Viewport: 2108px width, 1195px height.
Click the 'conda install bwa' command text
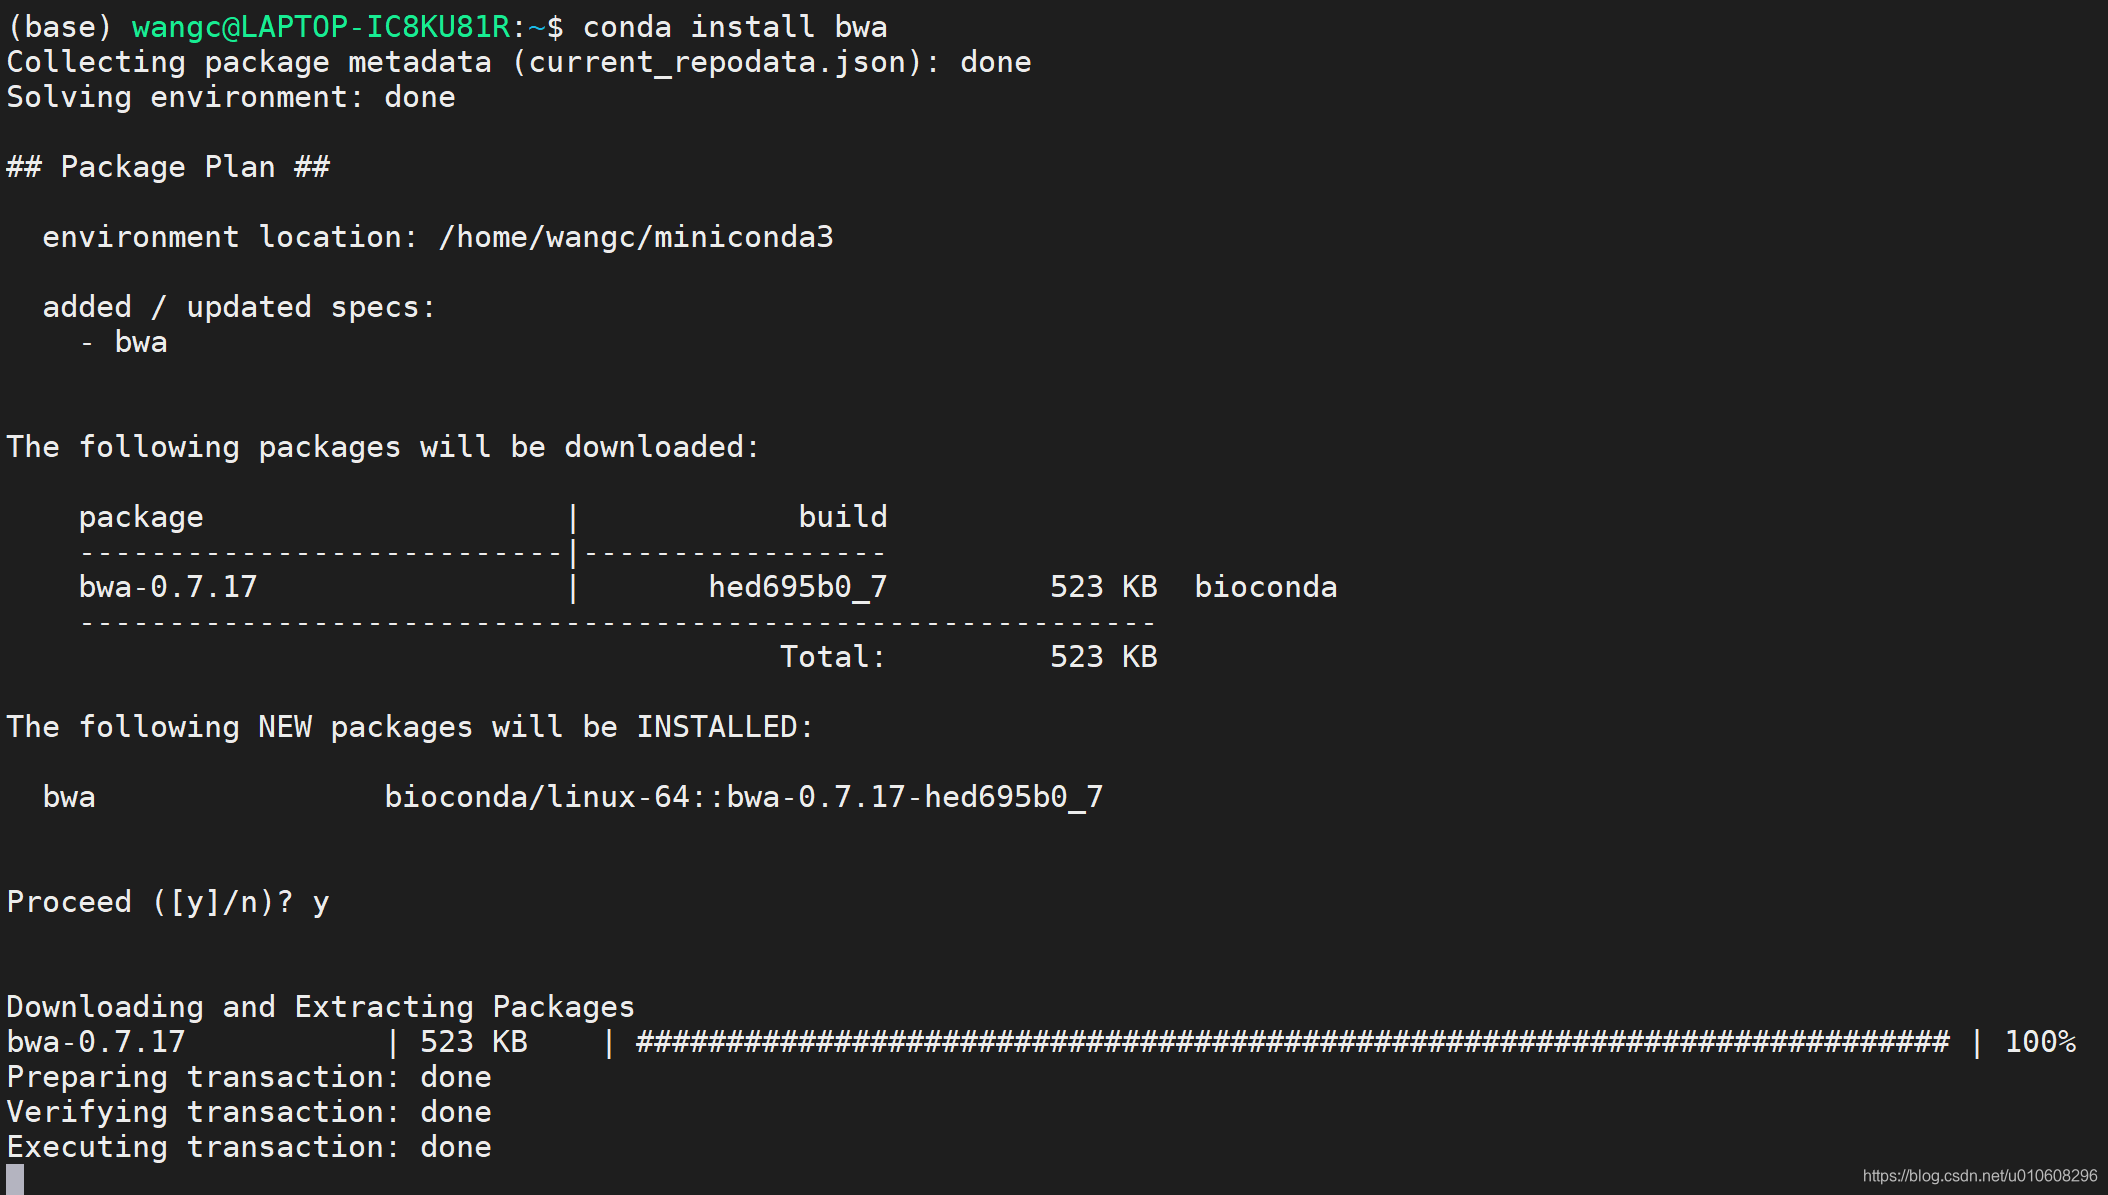pos(734,27)
